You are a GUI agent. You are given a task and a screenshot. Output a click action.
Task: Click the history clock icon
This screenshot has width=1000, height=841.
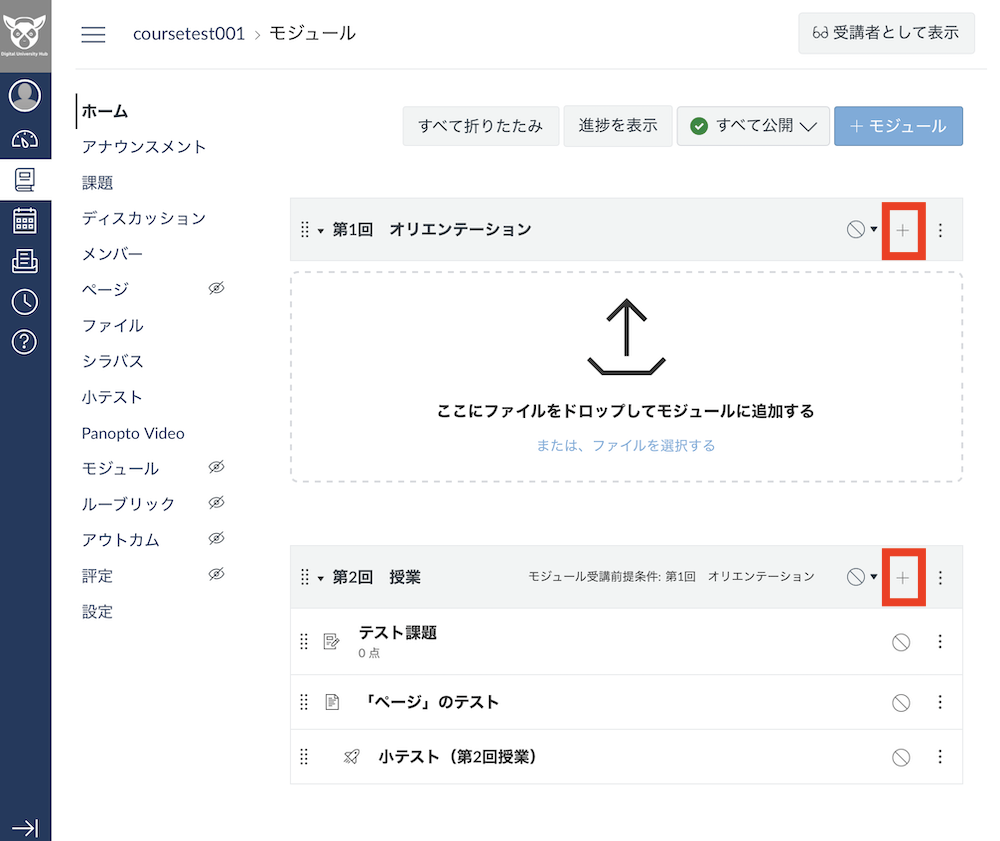pos(25,299)
